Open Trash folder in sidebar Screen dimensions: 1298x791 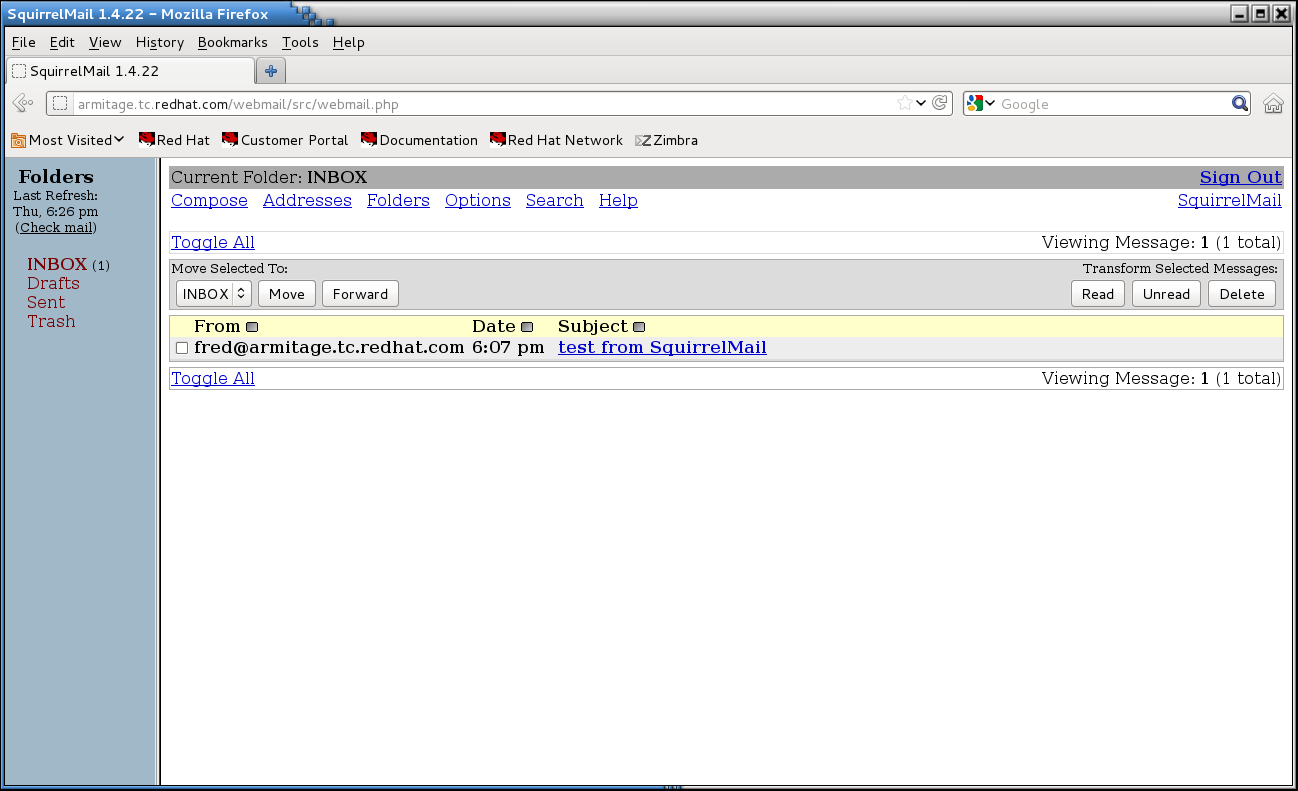click(51, 321)
